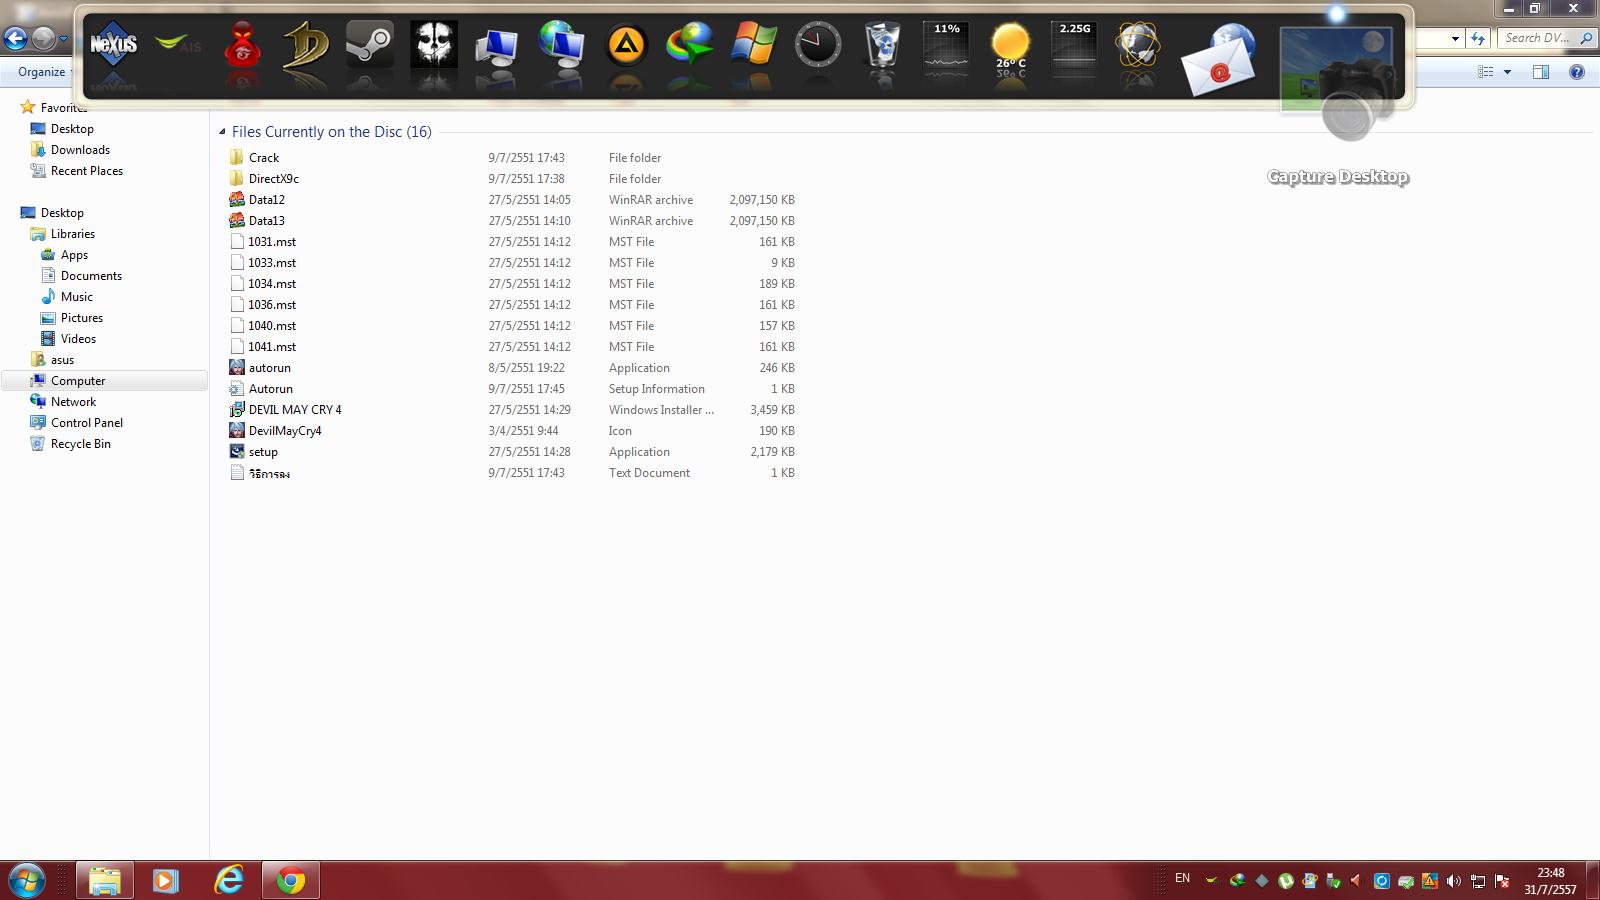Toggle the preview pane button
This screenshot has height=900, width=1600.
[1540, 72]
